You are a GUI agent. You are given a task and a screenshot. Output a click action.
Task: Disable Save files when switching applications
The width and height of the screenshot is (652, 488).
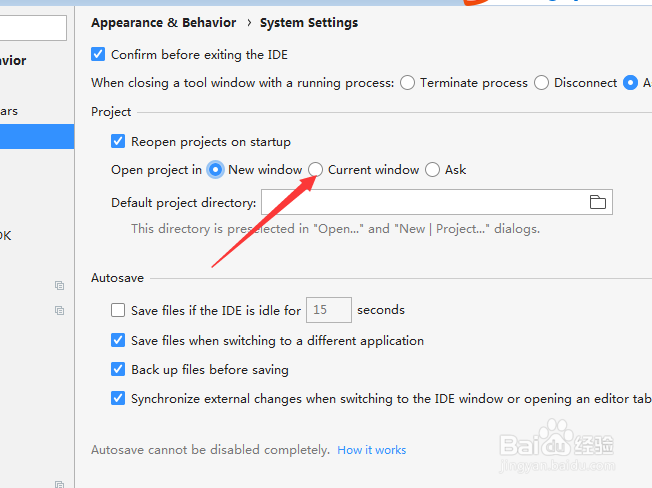point(118,341)
